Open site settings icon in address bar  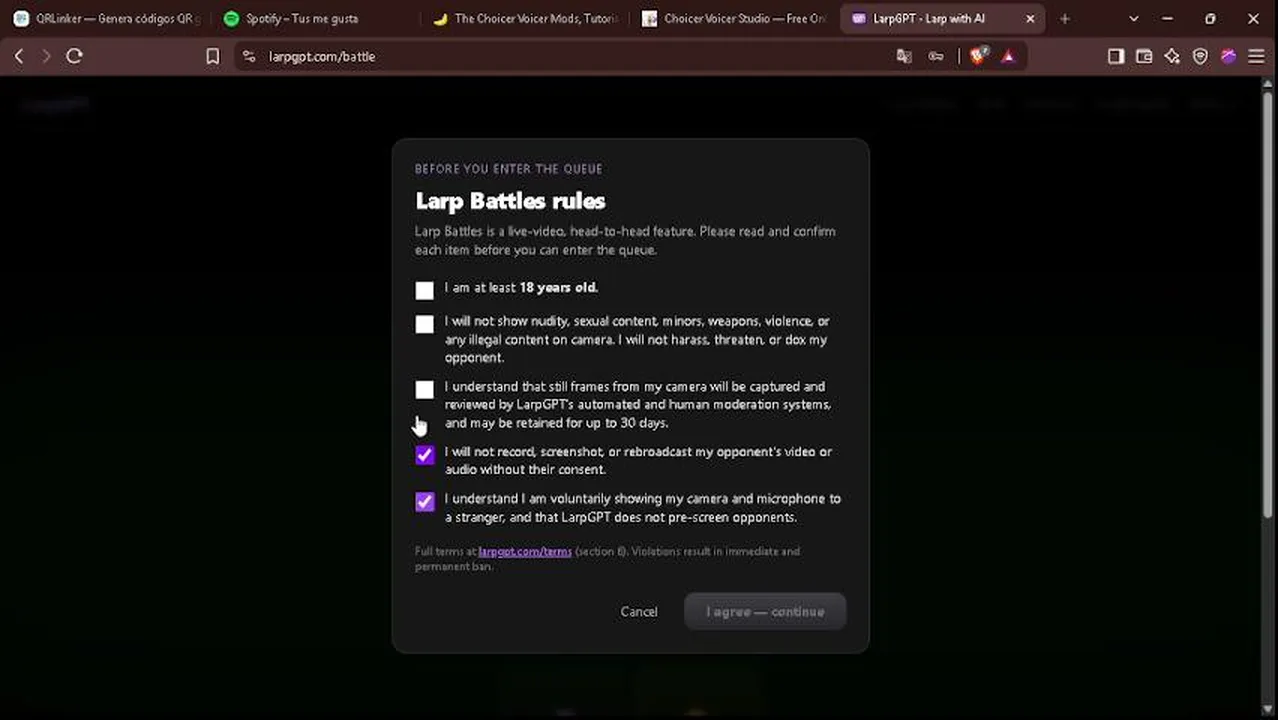pyautogui.click(x=249, y=57)
